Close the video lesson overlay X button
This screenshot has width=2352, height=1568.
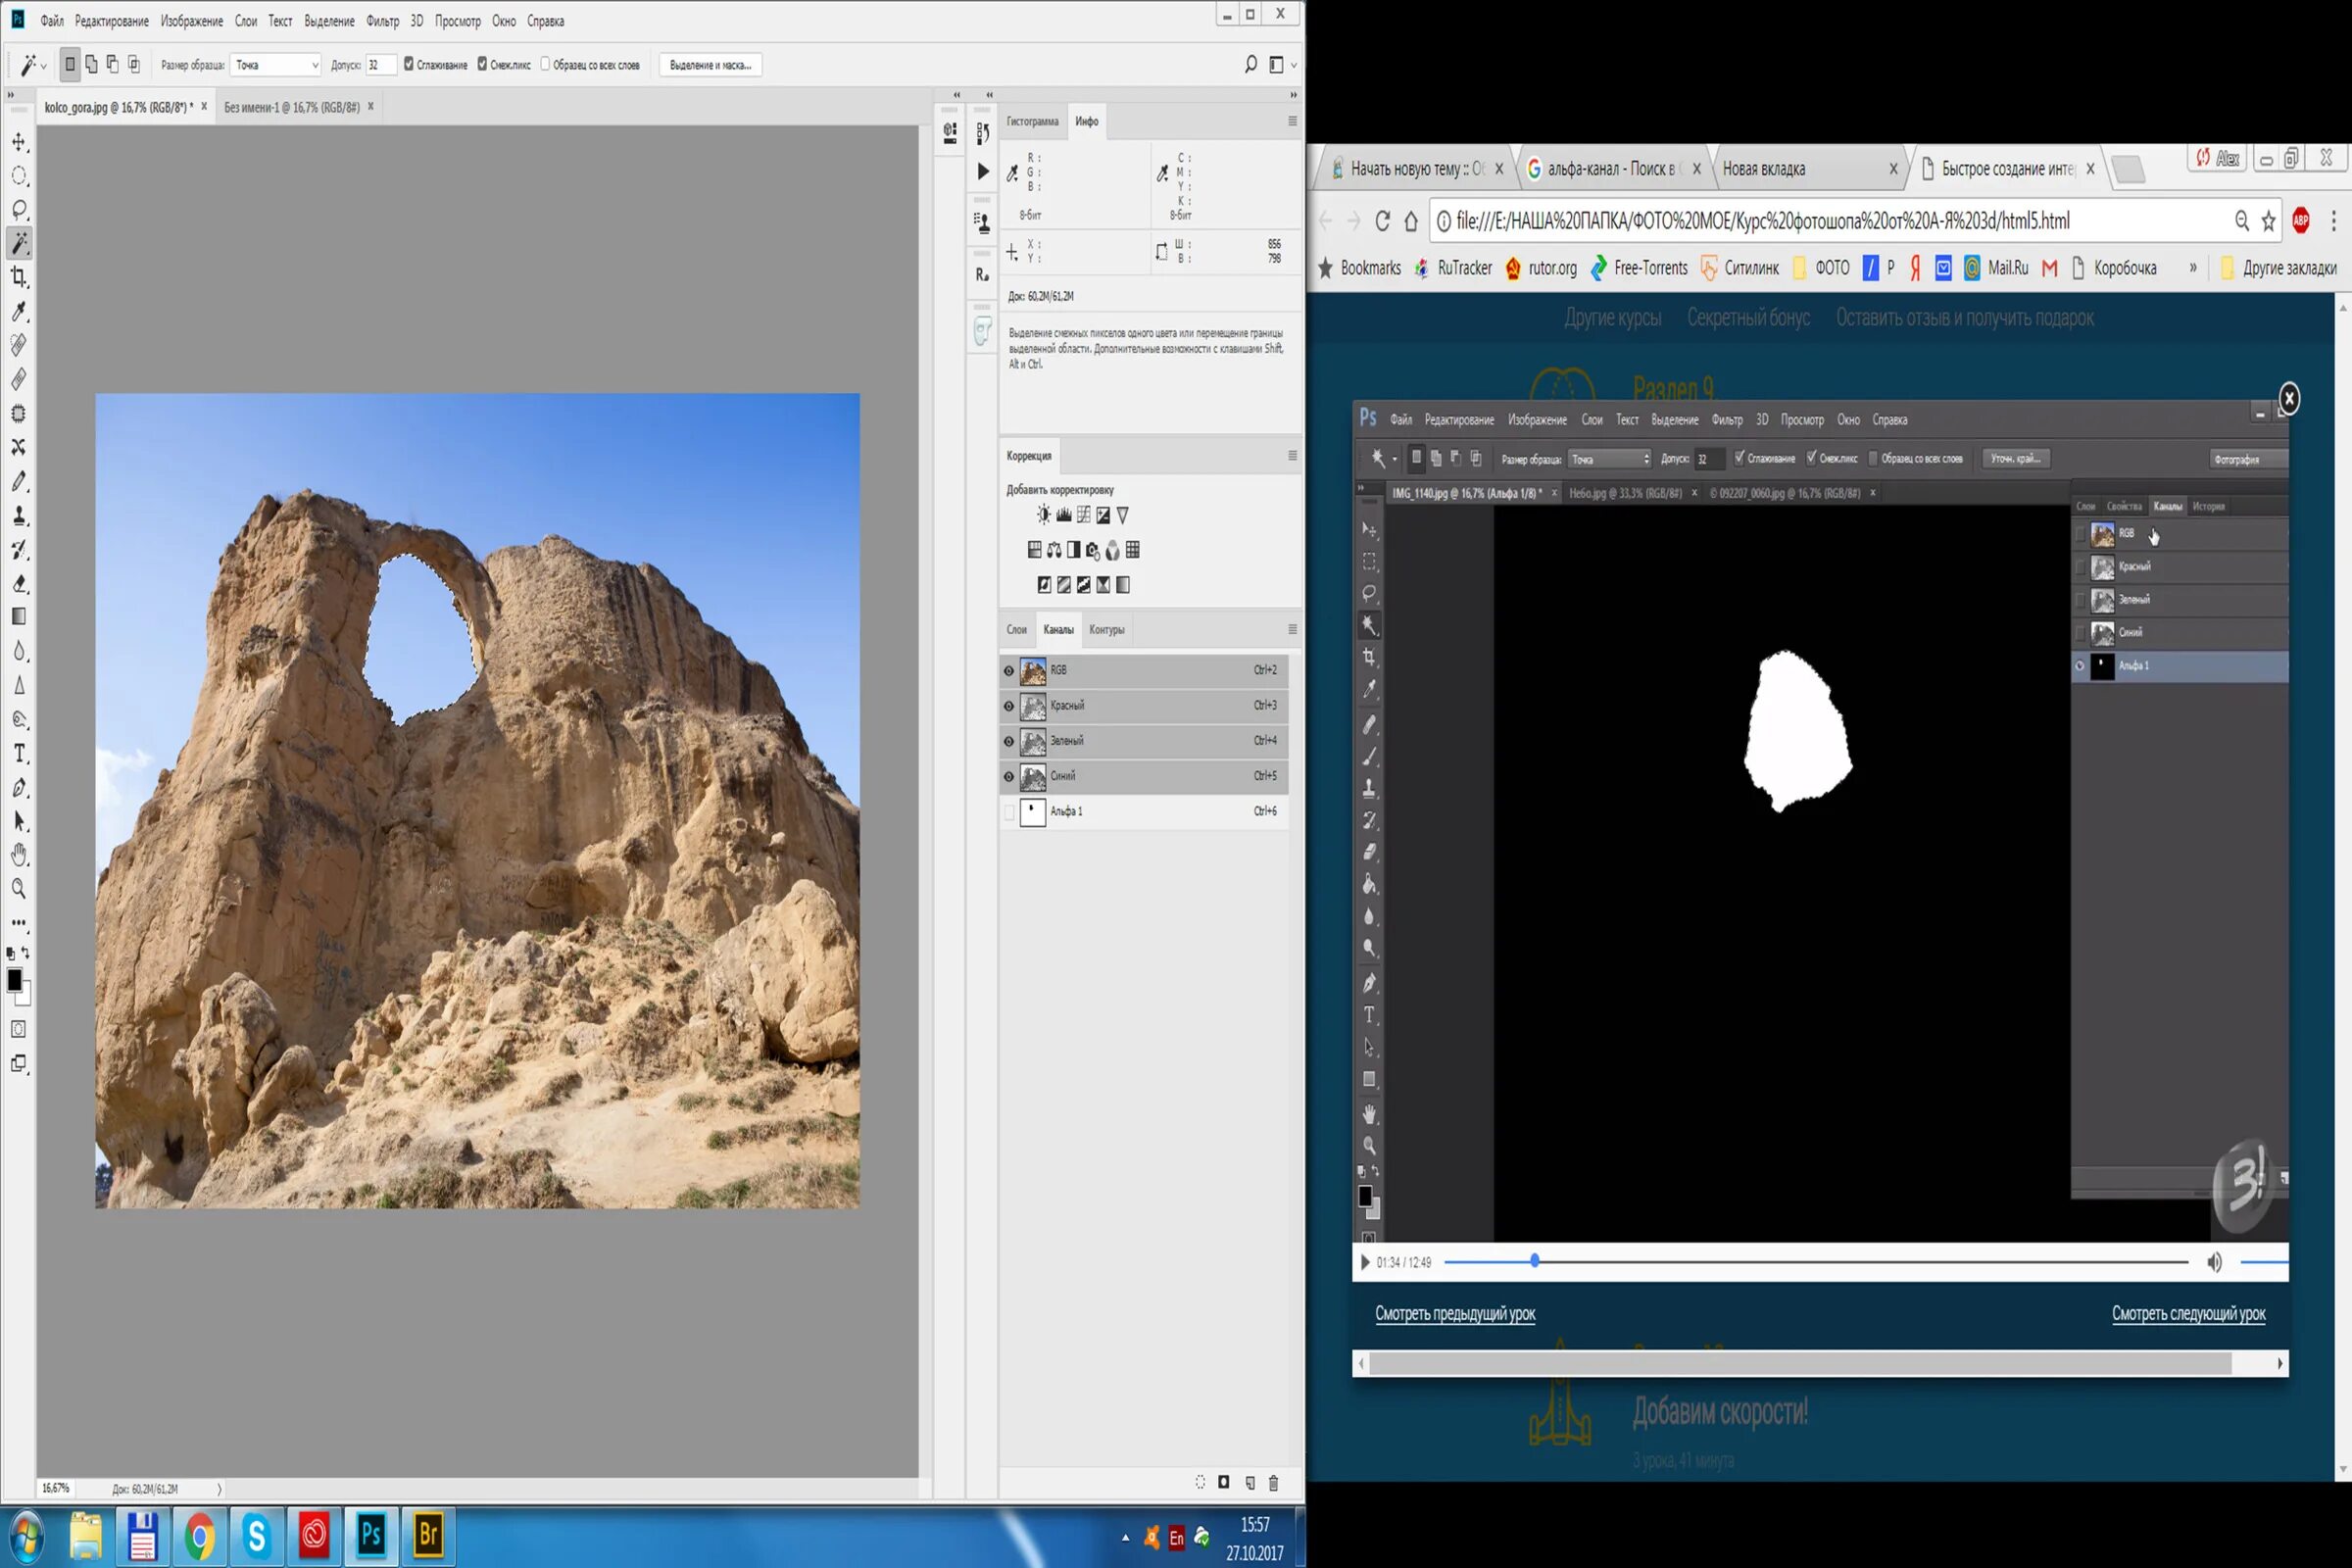(2289, 399)
